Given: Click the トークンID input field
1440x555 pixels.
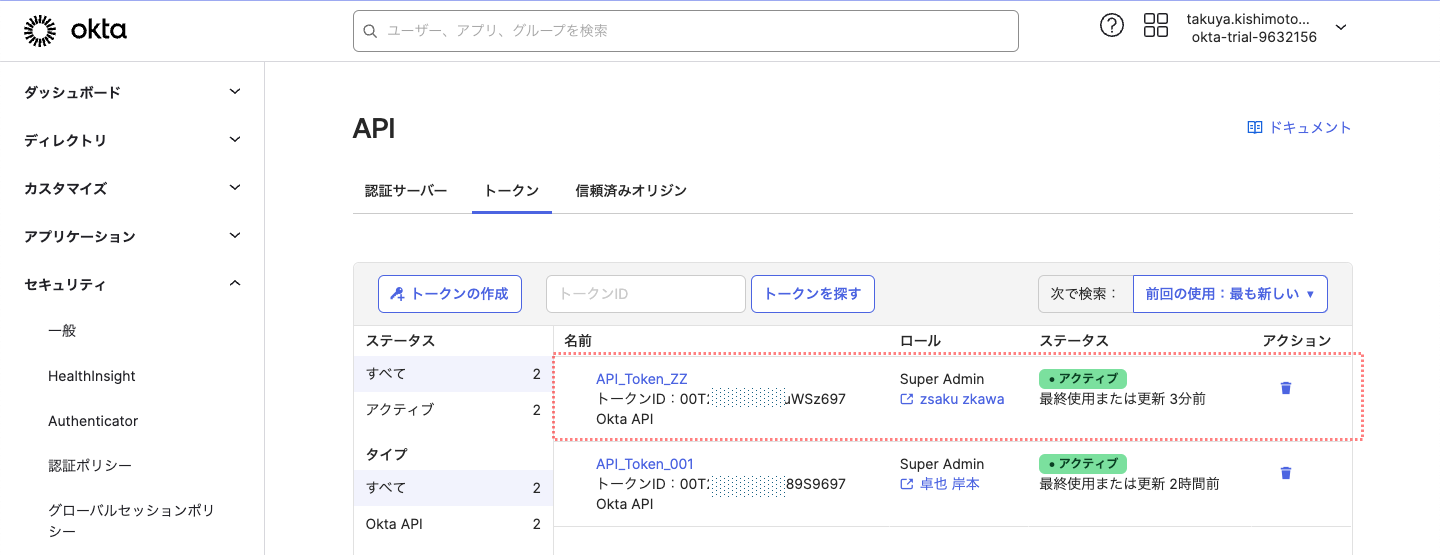Looking at the screenshot, I should coord(646,294).
